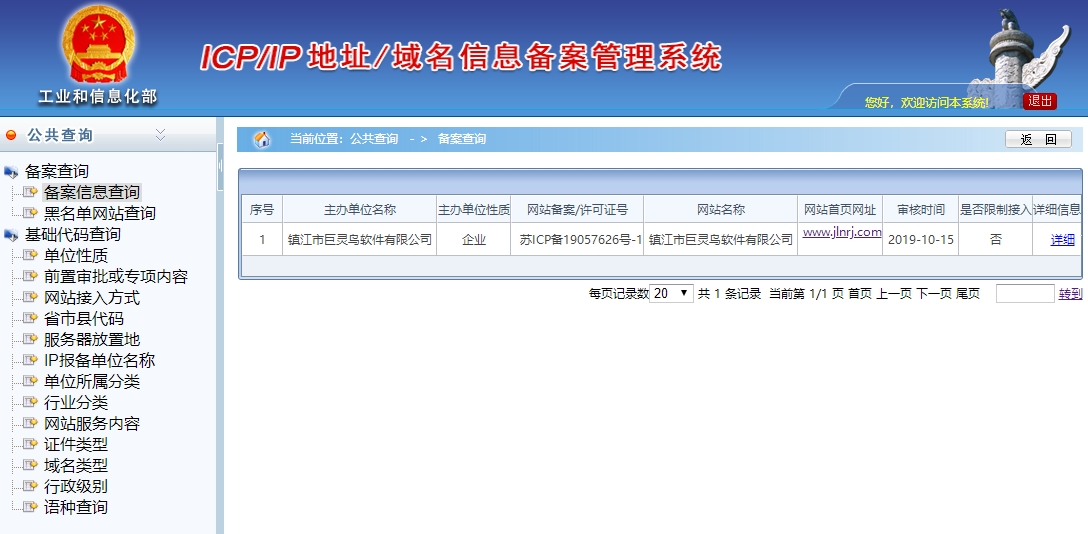This screenshot has height=534, width=1088.
Task: Click the page number input field
Action: click(x=1024, y=293)
